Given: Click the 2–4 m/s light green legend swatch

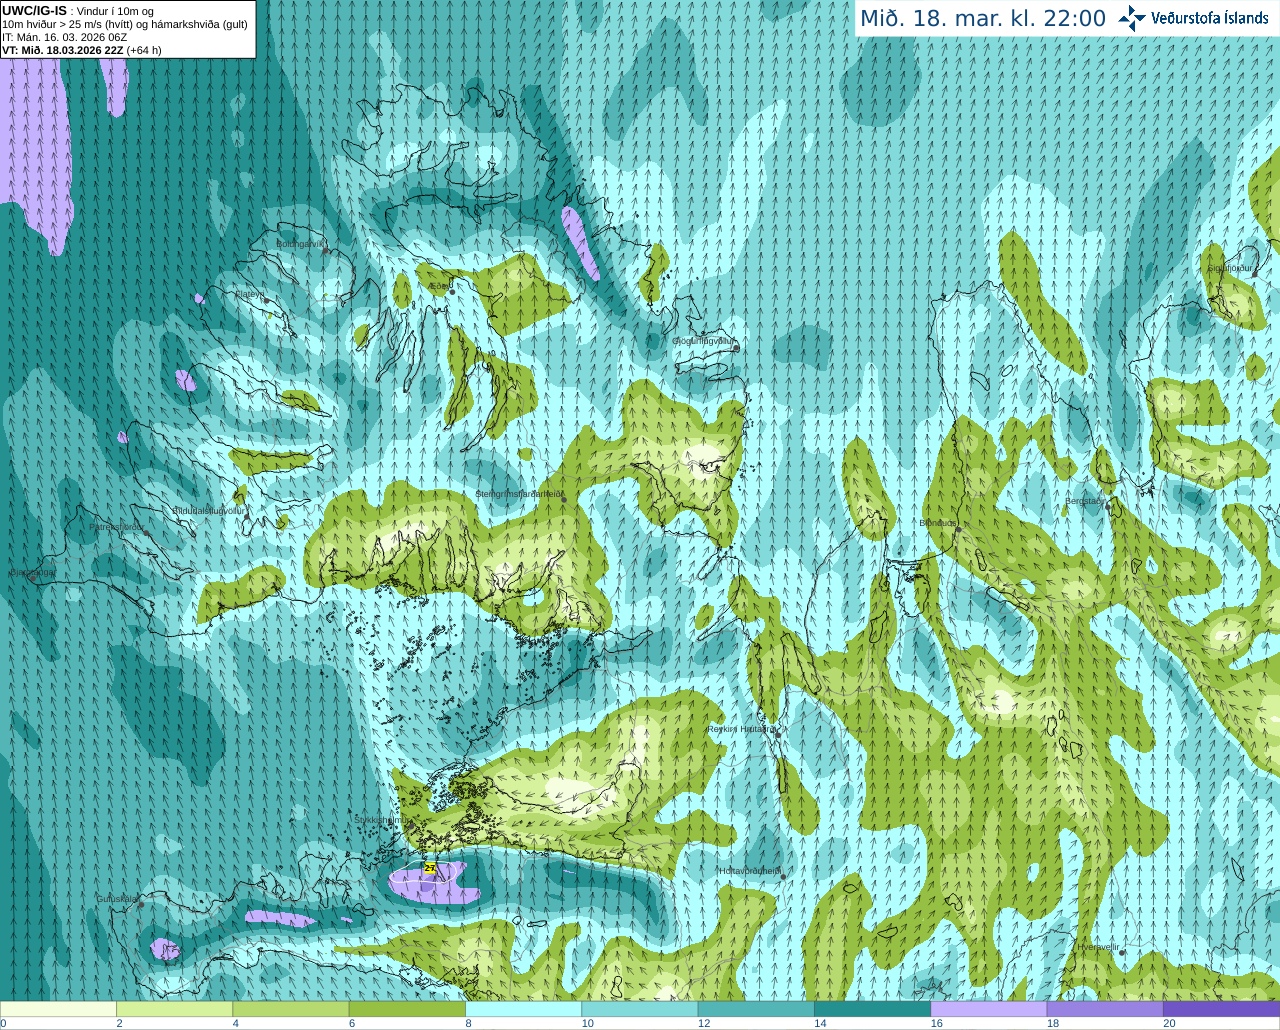Looking at the screenshot, I should point(174,1009).
